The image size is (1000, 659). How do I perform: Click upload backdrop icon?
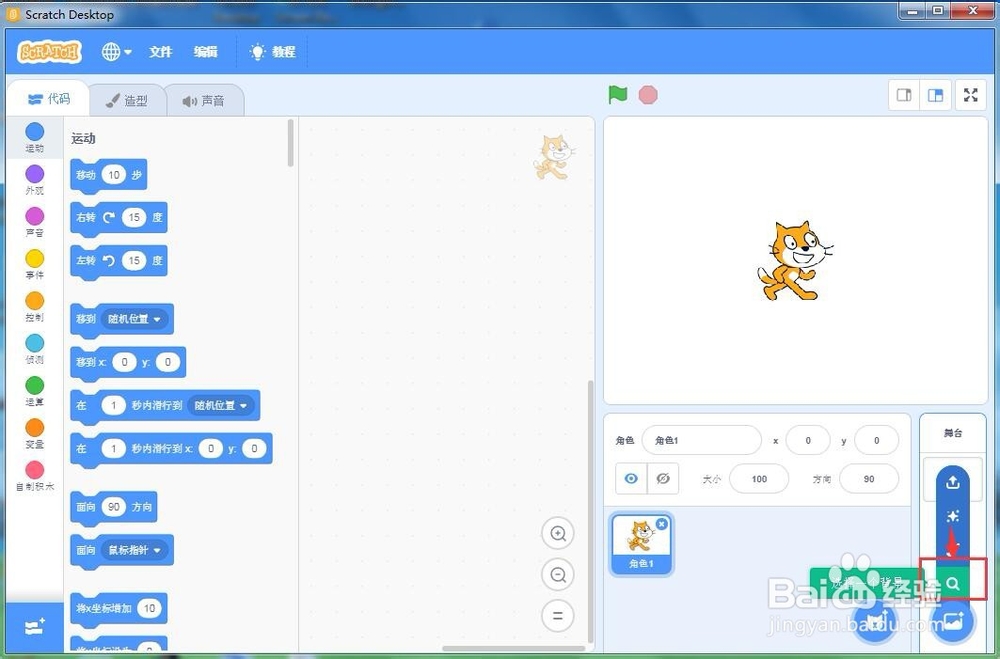(x=953, y=482)
